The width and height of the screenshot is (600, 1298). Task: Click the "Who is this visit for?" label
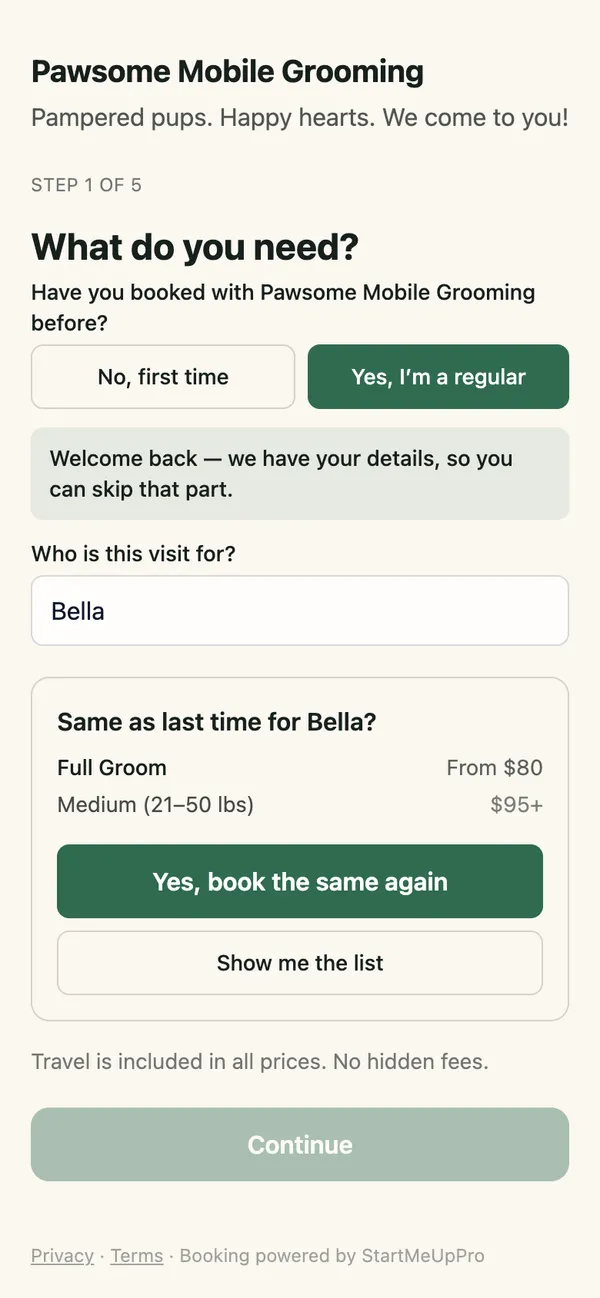(x=133, y=553)
